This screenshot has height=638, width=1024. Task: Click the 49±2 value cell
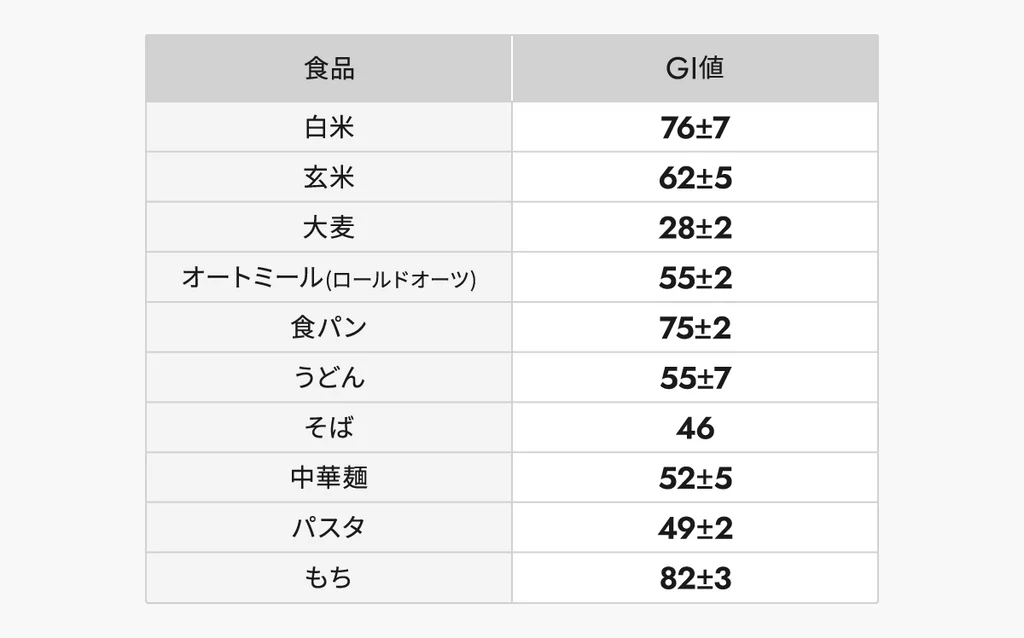tap(695, 528)
